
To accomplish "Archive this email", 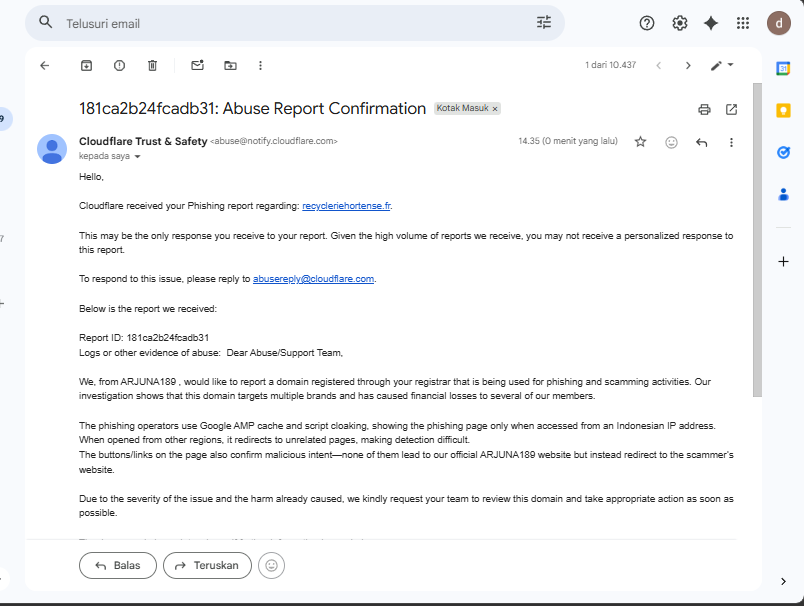I will point(87,66).
